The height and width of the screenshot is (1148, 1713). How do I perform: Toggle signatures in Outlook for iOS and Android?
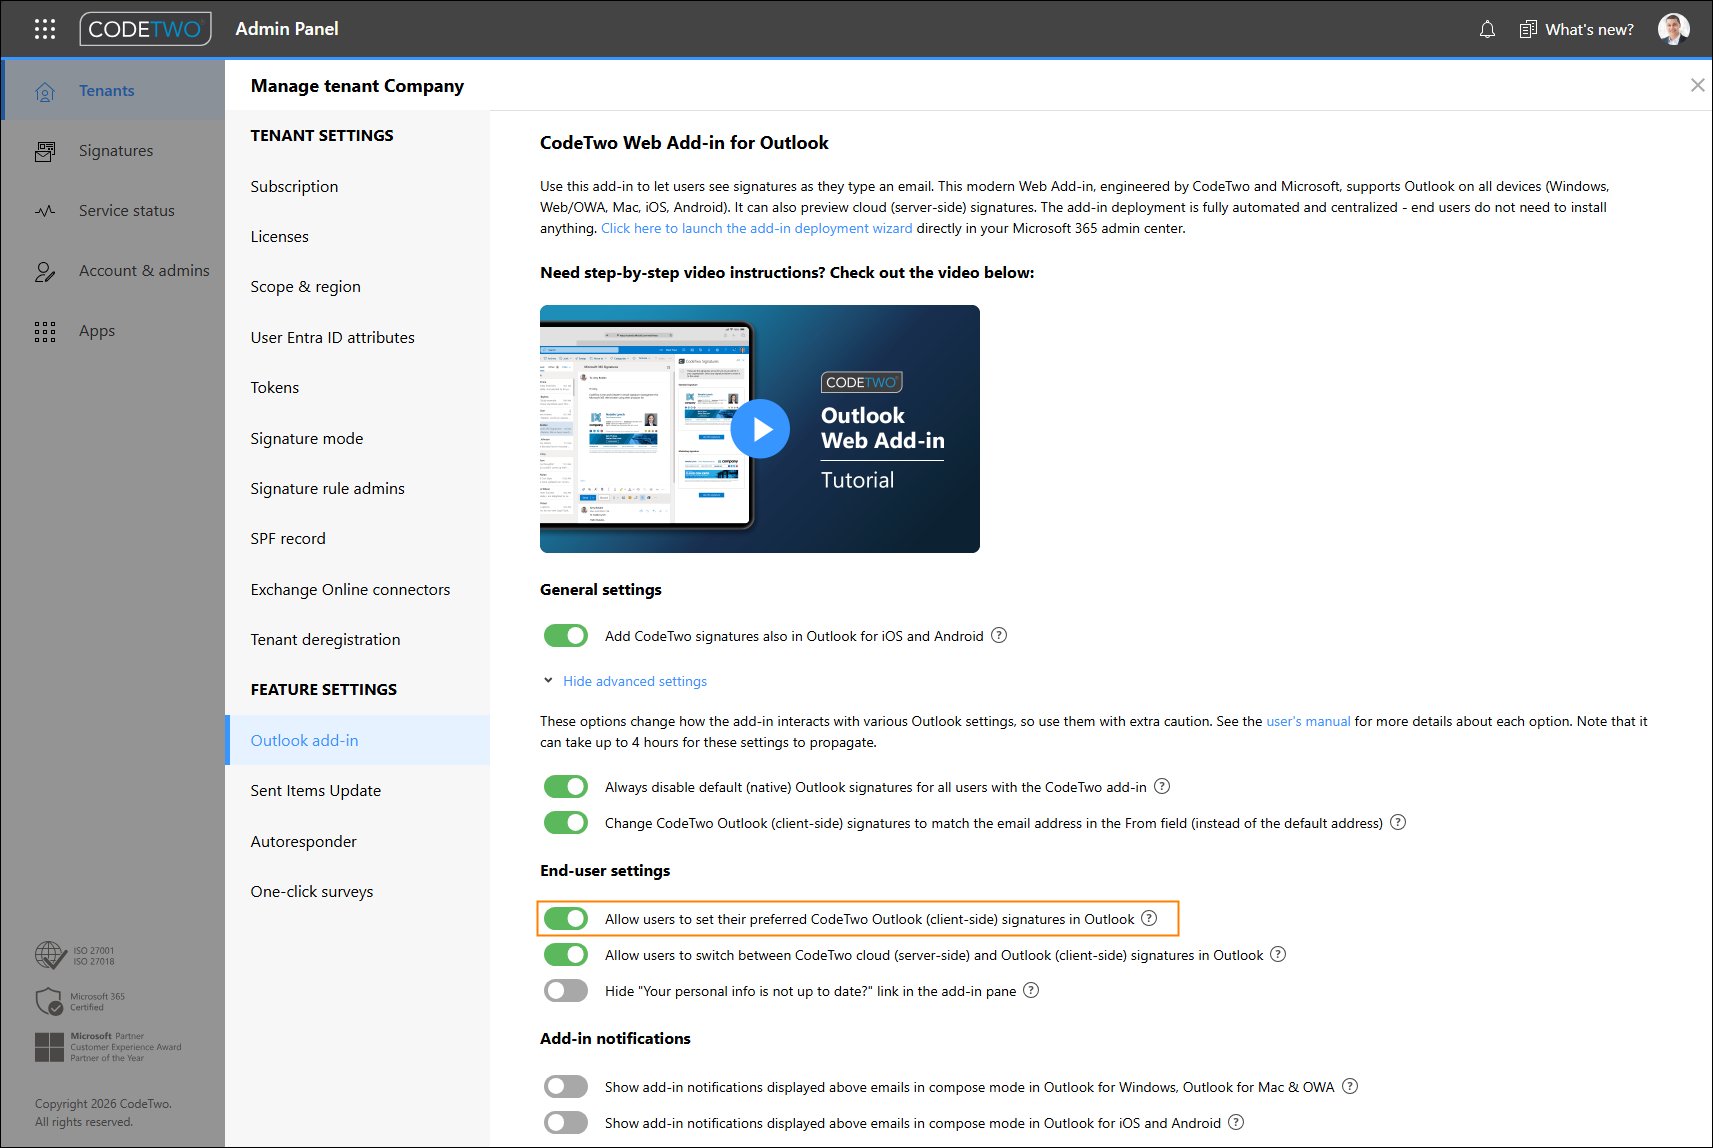pyautogui.click(x=566, y=636)
